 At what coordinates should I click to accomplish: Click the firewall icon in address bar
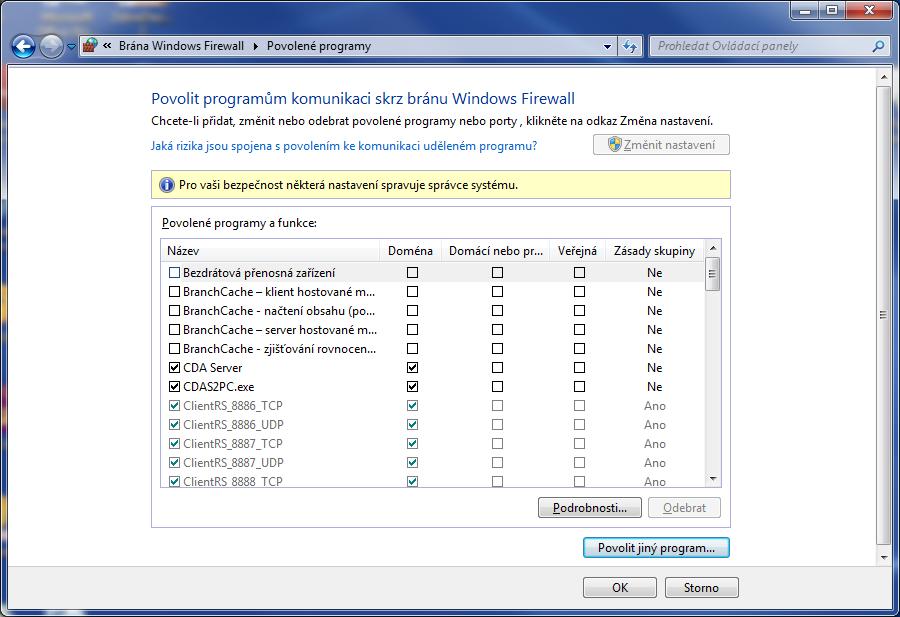point(90,45)
